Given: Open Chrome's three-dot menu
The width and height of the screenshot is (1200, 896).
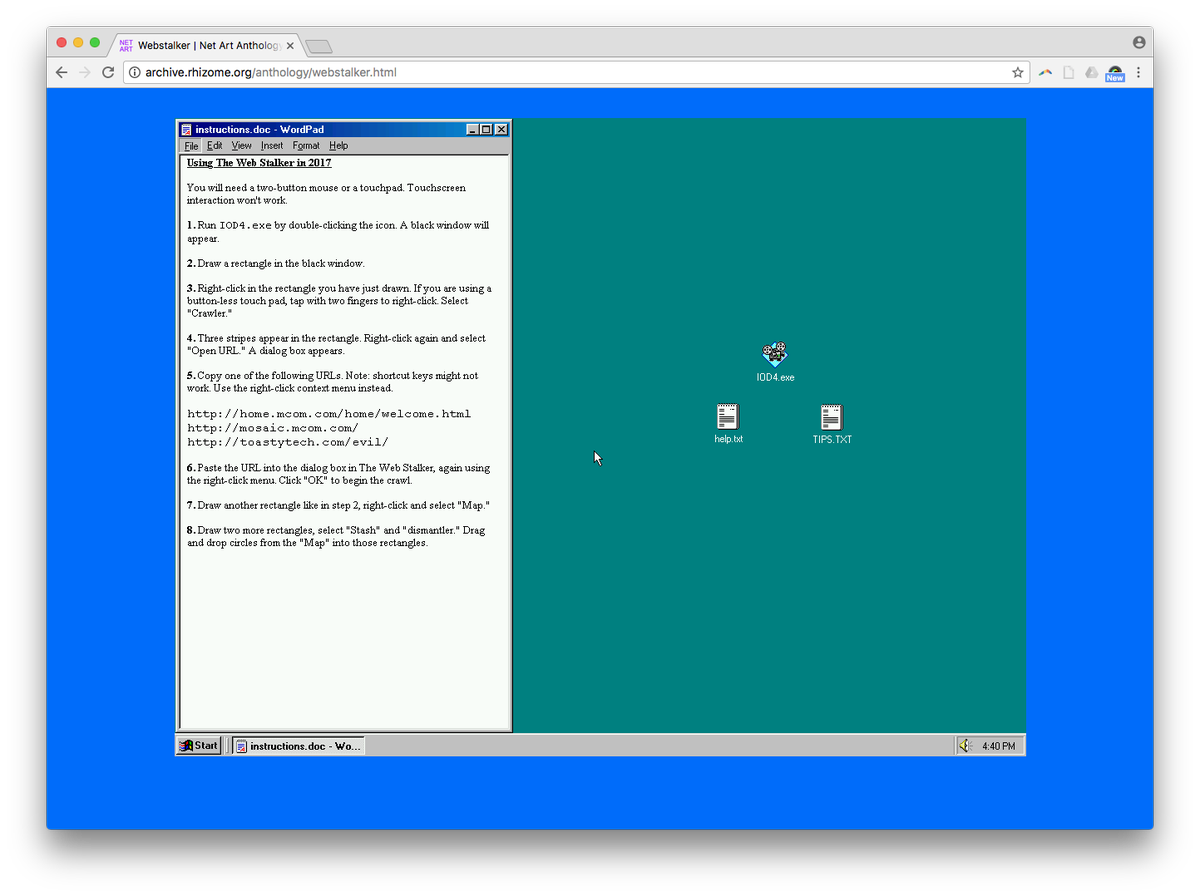Looking at the screenshot, I should pyautogui.click(x=1139, y=72).
